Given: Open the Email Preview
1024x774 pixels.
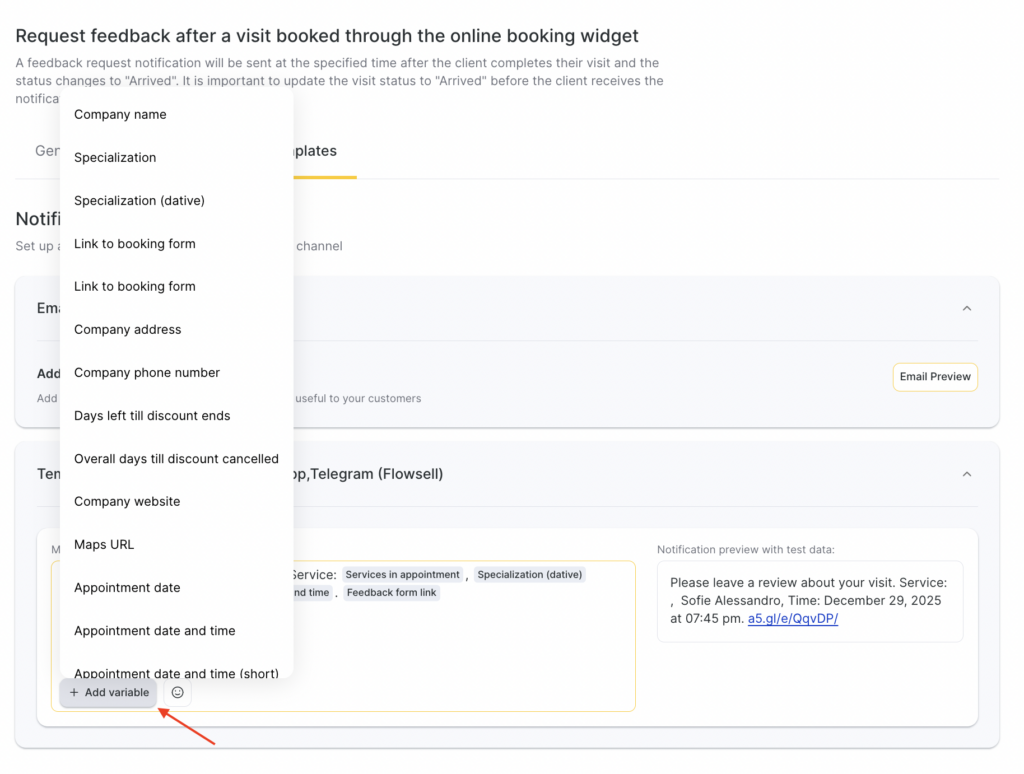Looking at the screenshot, I should pyautogui.click(x=935, y=377).
